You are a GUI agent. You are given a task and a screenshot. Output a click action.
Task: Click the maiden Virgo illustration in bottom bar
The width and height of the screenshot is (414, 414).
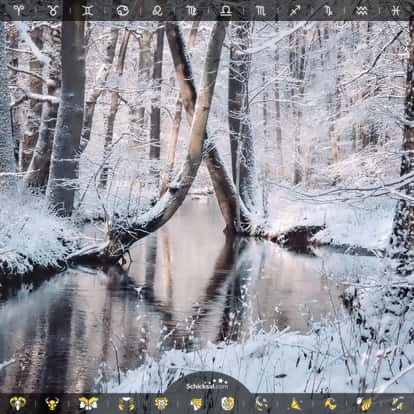point(197,404)
